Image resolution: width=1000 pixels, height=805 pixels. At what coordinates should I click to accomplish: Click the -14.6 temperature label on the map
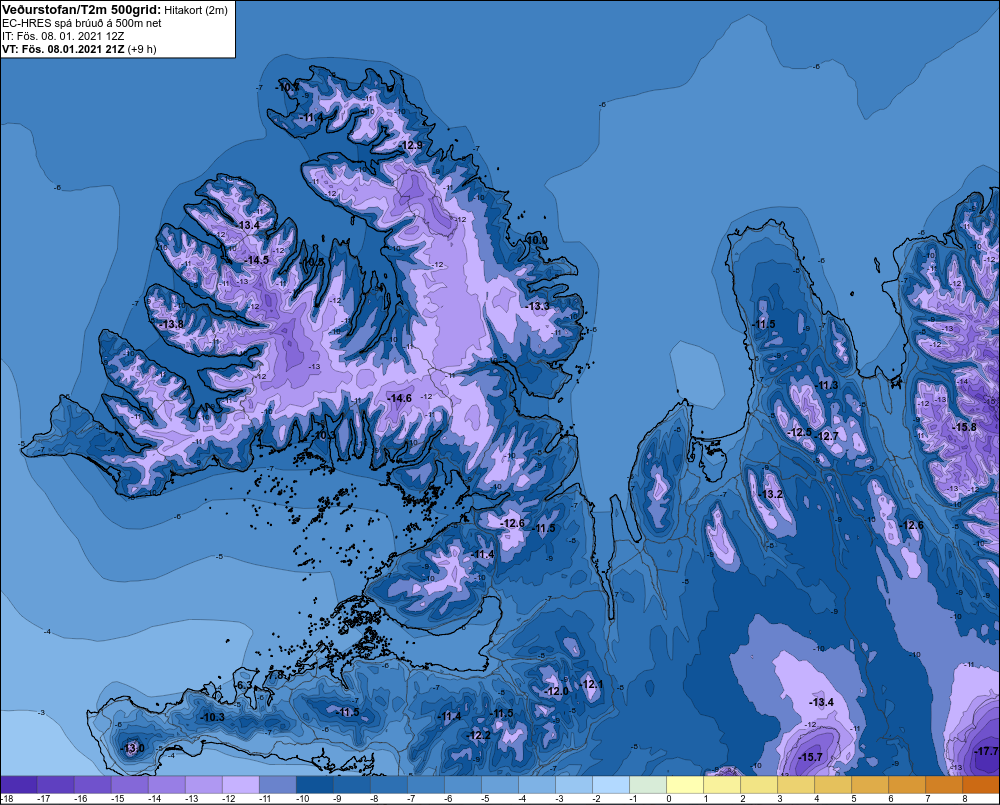tap(400, 398)
